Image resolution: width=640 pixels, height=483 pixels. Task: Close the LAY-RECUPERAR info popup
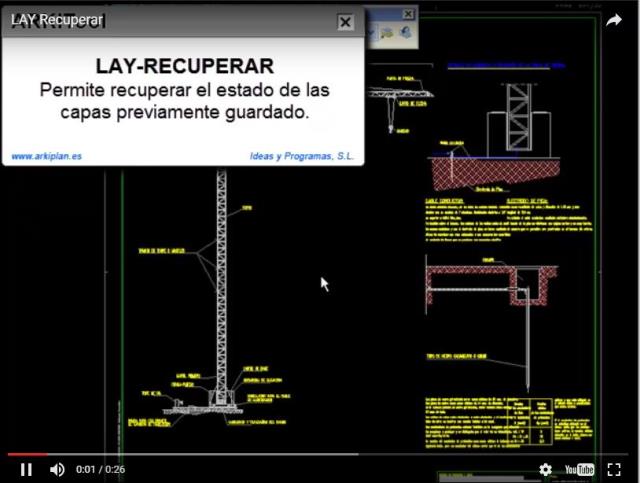[345, 22]
